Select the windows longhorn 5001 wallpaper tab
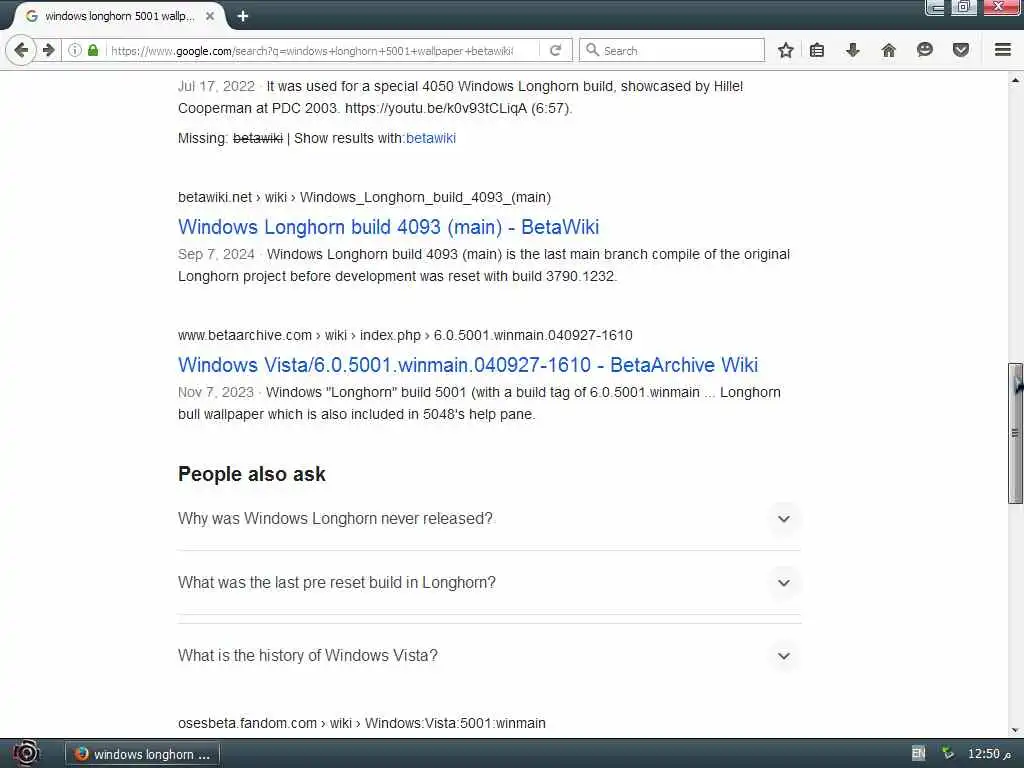This screenshot has width=1024, height=768. tap(119, 16)
